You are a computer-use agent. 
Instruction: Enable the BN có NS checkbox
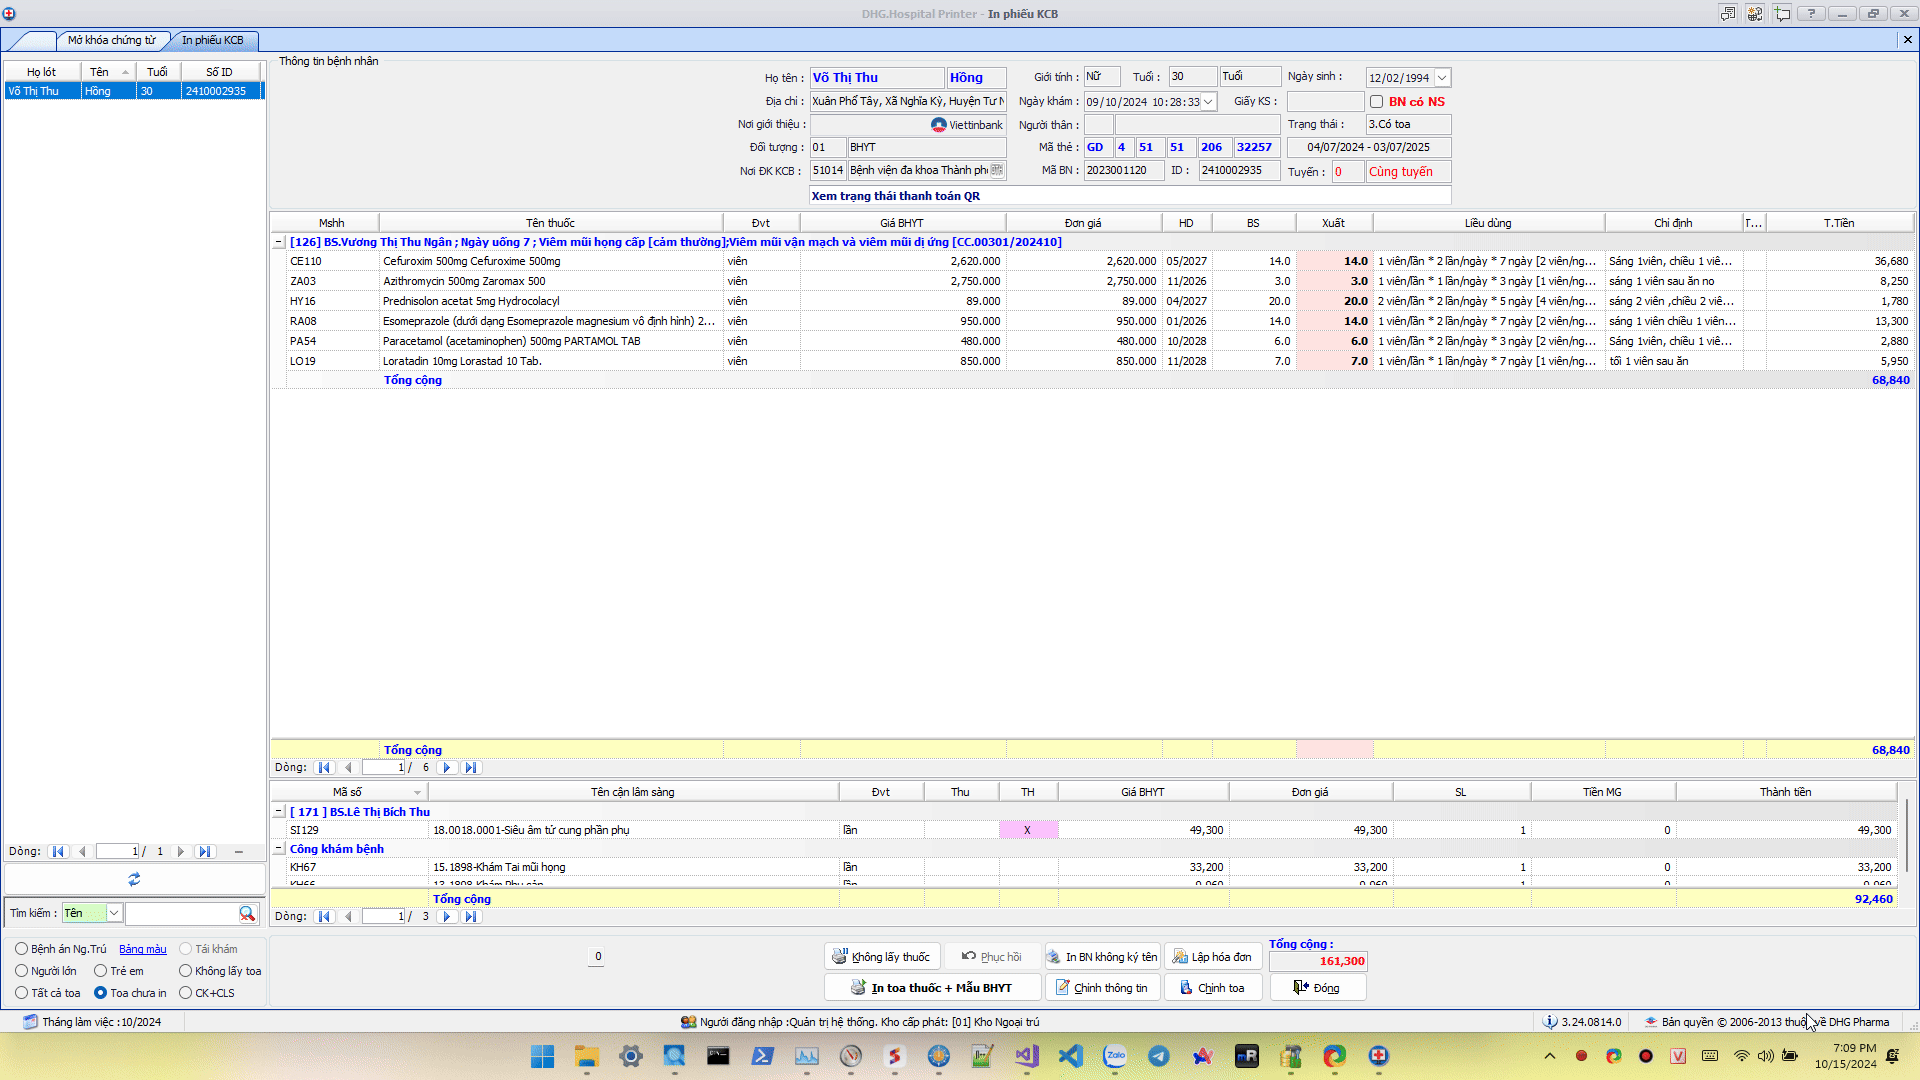(1377, 102)
